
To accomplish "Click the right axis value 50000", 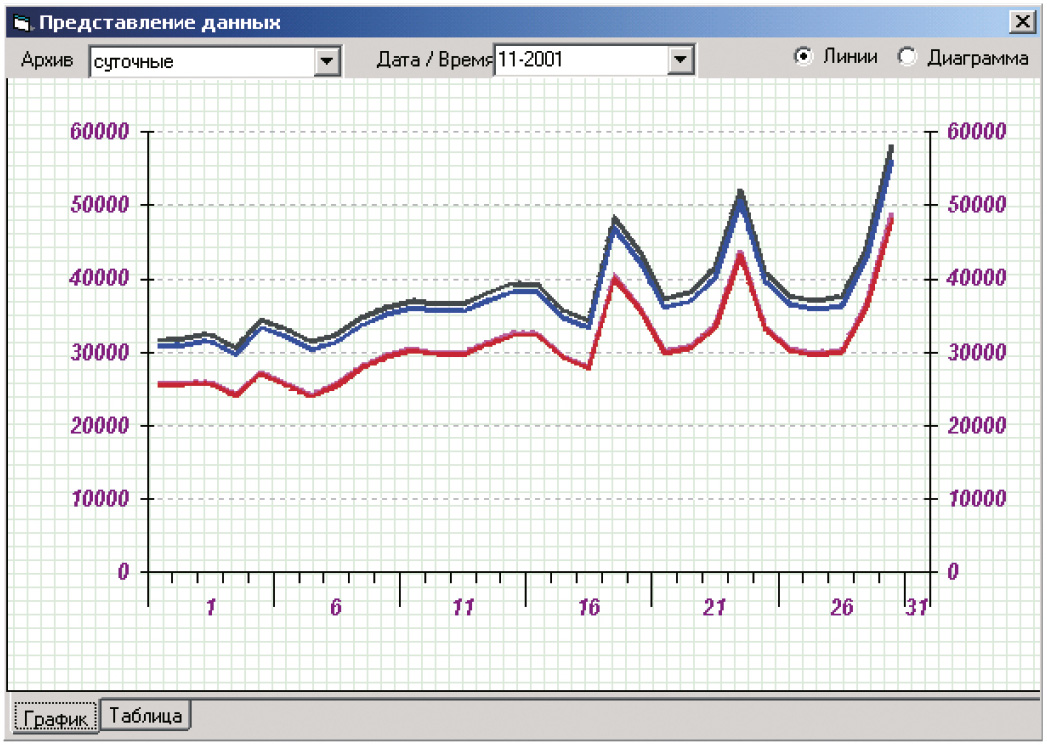I will 976,205.
